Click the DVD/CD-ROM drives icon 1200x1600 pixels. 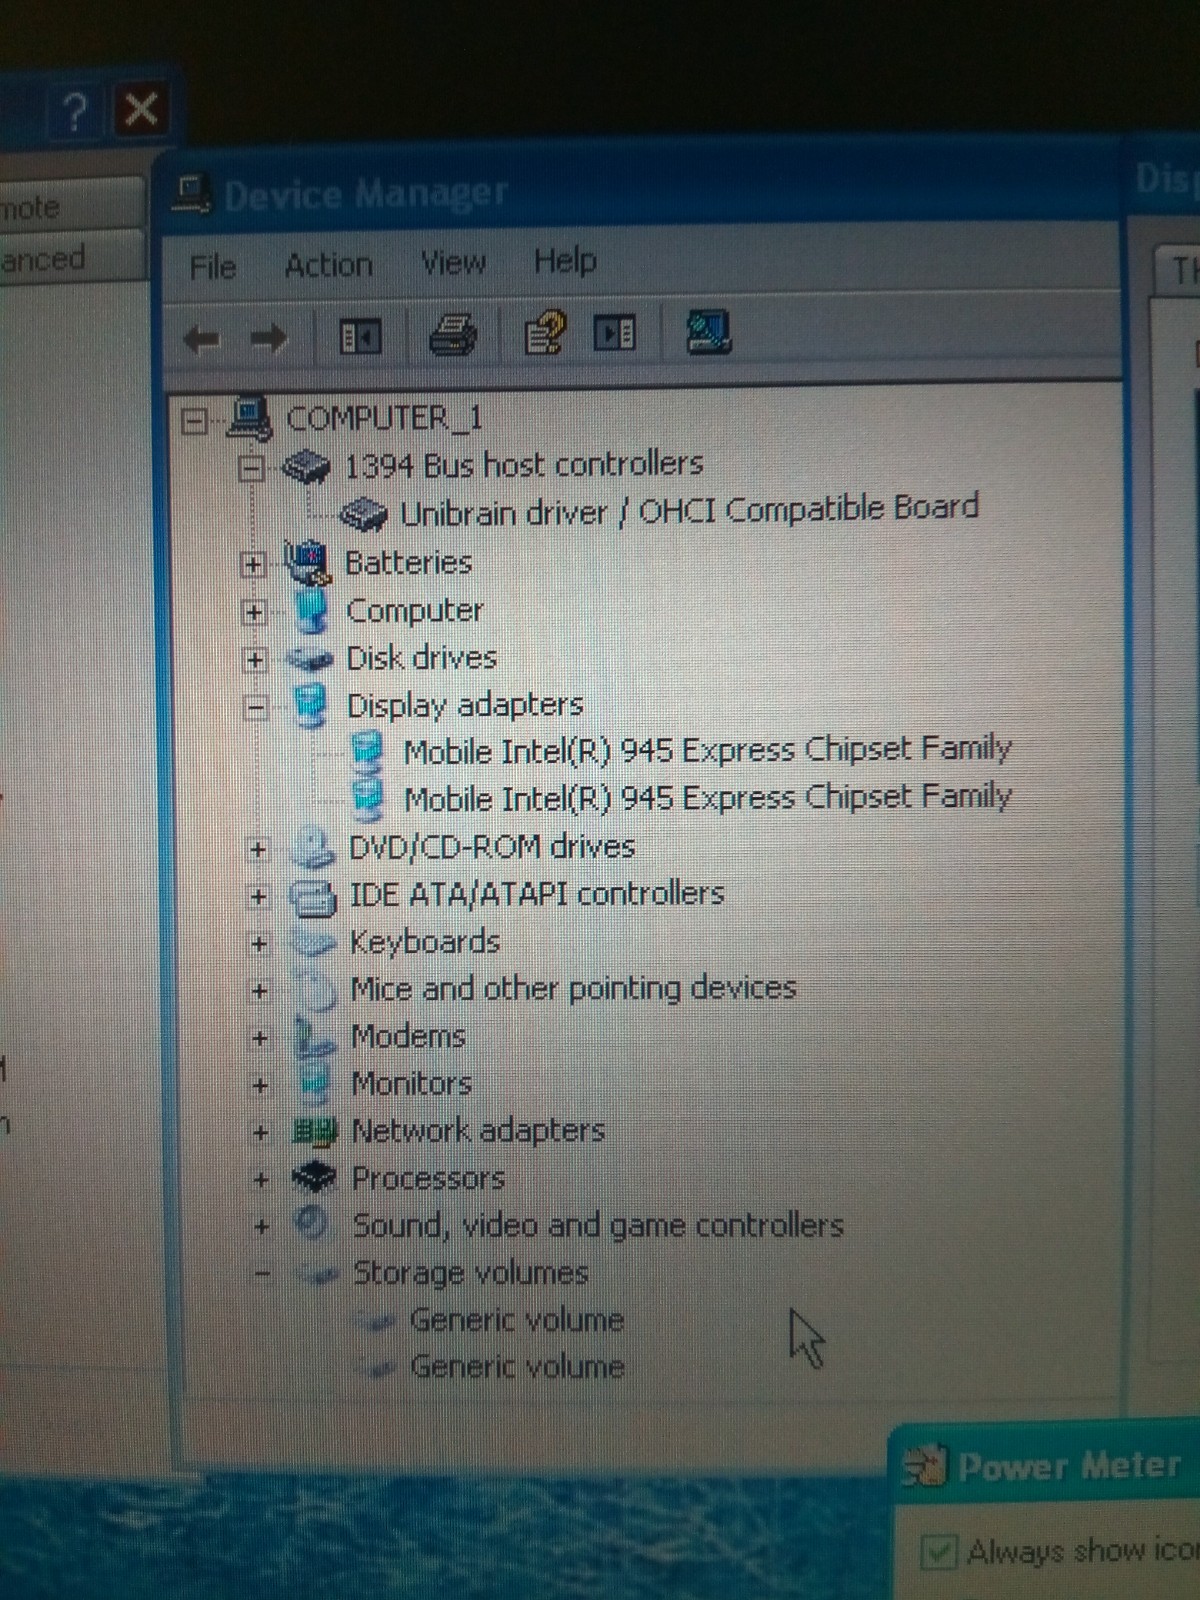pyautogui.click(x=313, y=847)
